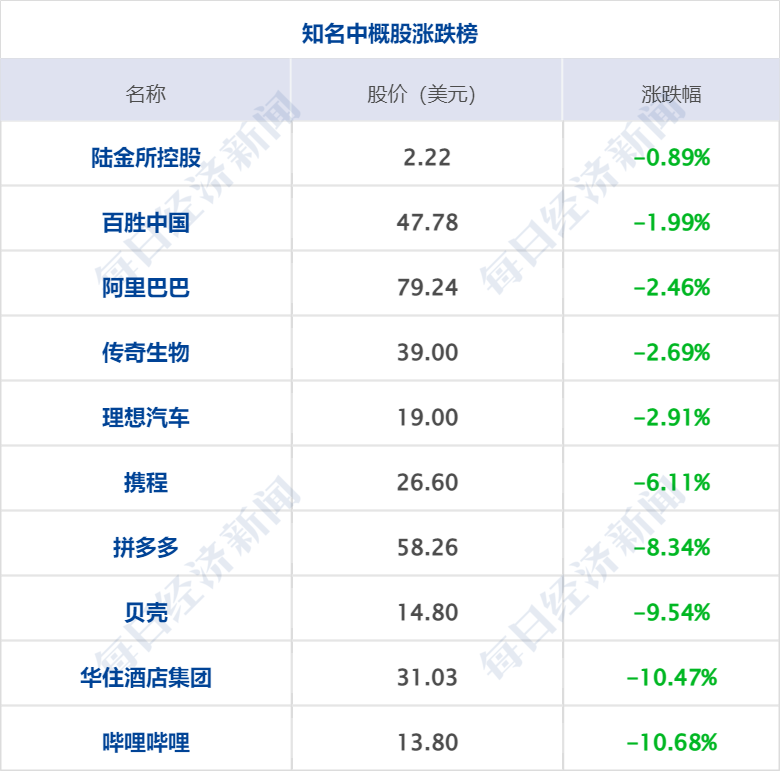Screen dimensions: 780x771
Task: Click the table title 知名中概股涨跌榜
Action: (390, 34)
